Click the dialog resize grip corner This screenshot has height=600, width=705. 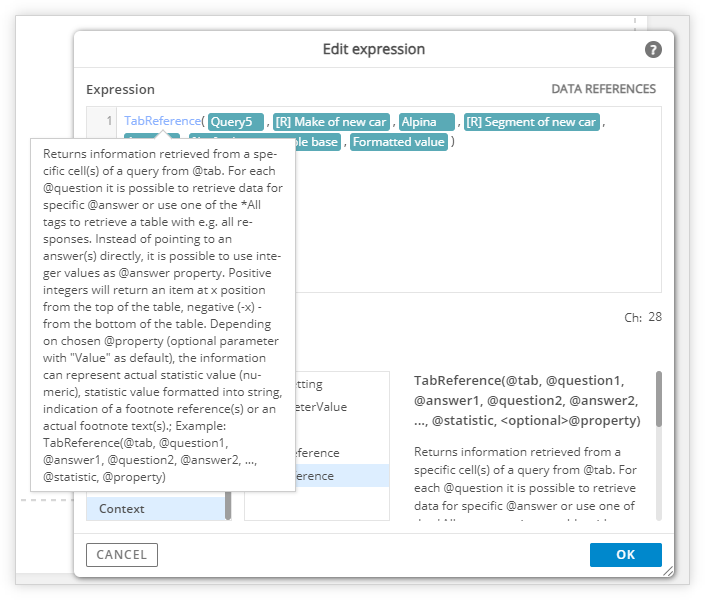coord(668,571)
